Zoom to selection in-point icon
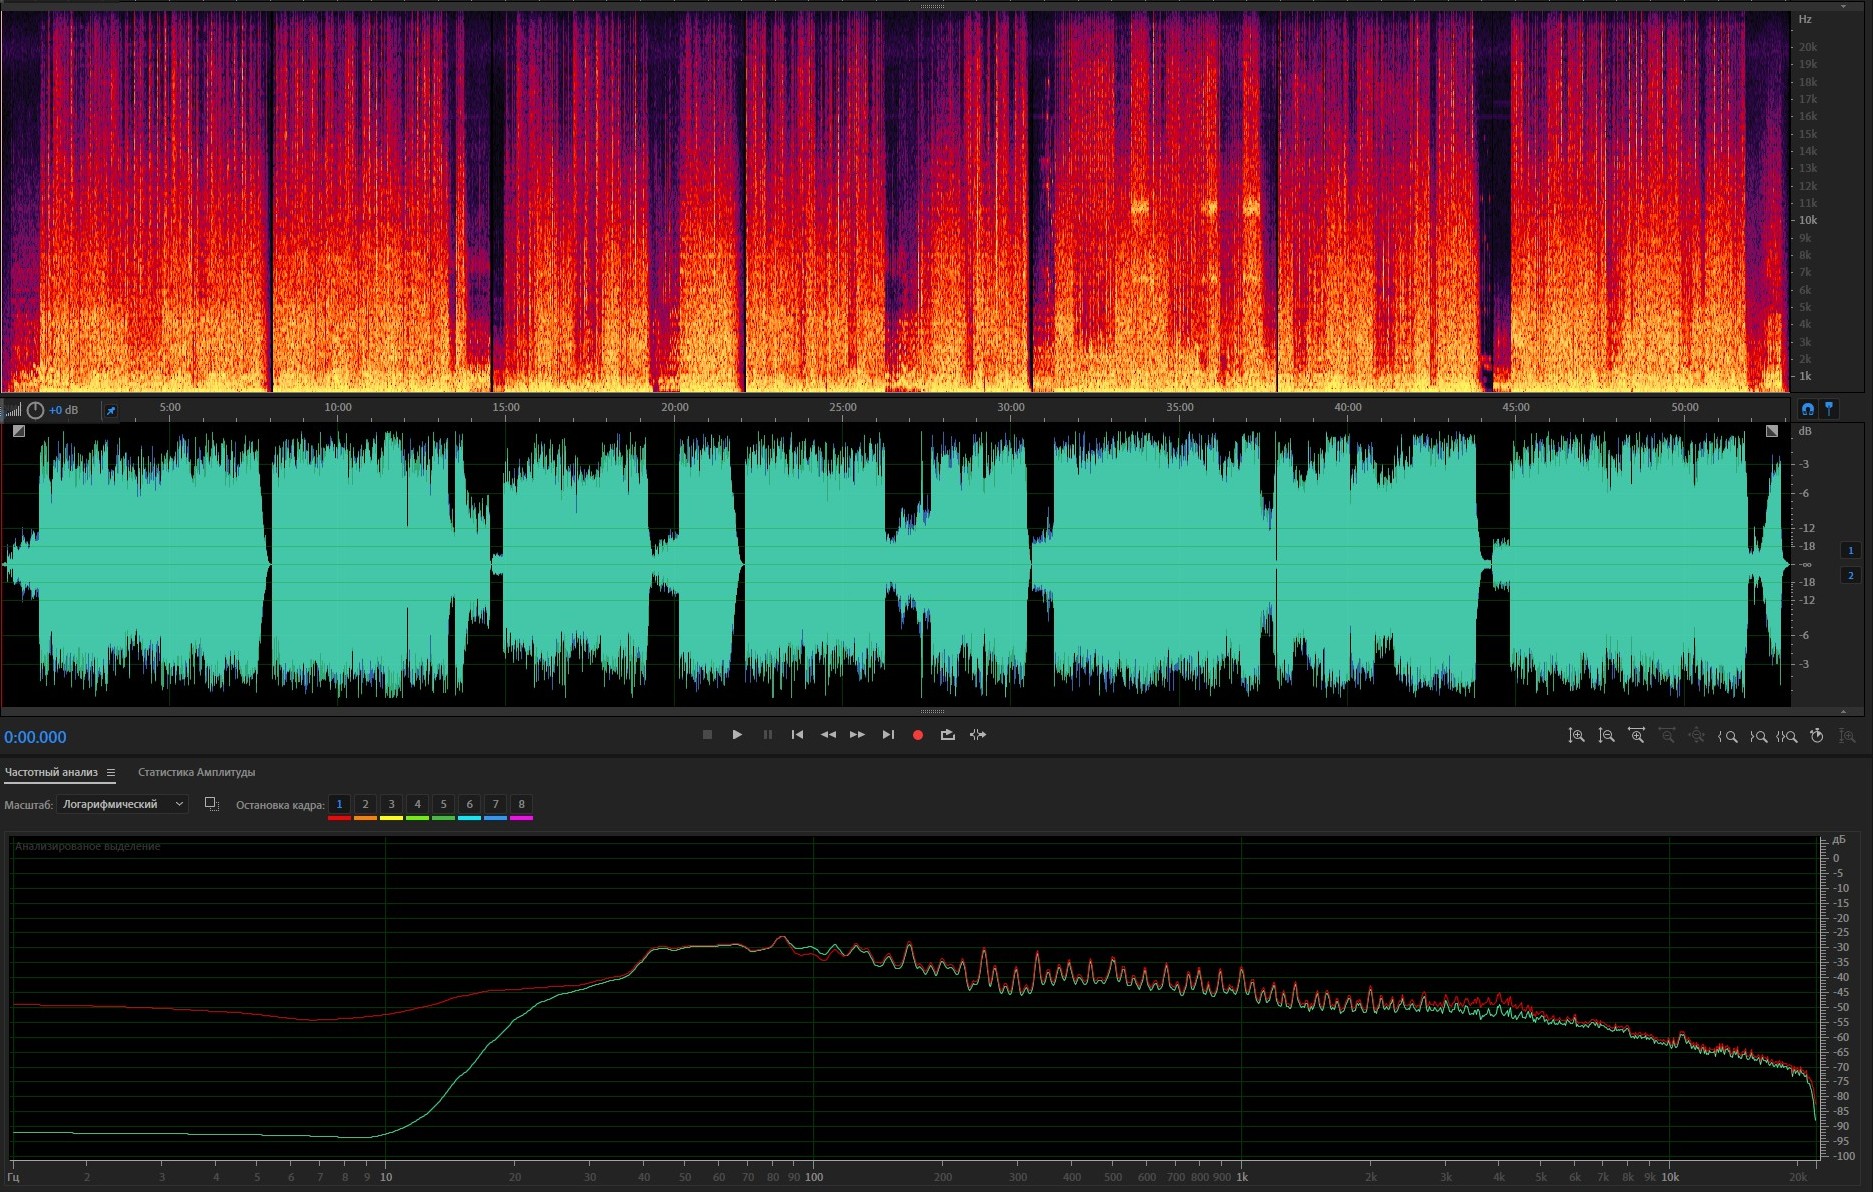This screenshot has height=1192, width=1873. click(x=1728, y=736)
